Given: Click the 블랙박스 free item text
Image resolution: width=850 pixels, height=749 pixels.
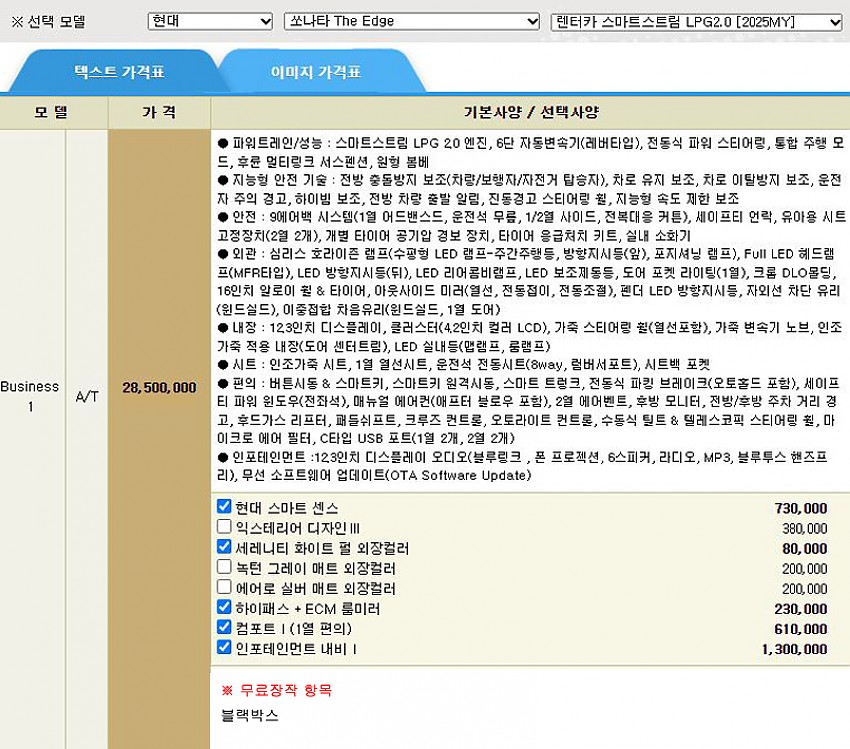Looking at the screenshot, I should (249, 715).
